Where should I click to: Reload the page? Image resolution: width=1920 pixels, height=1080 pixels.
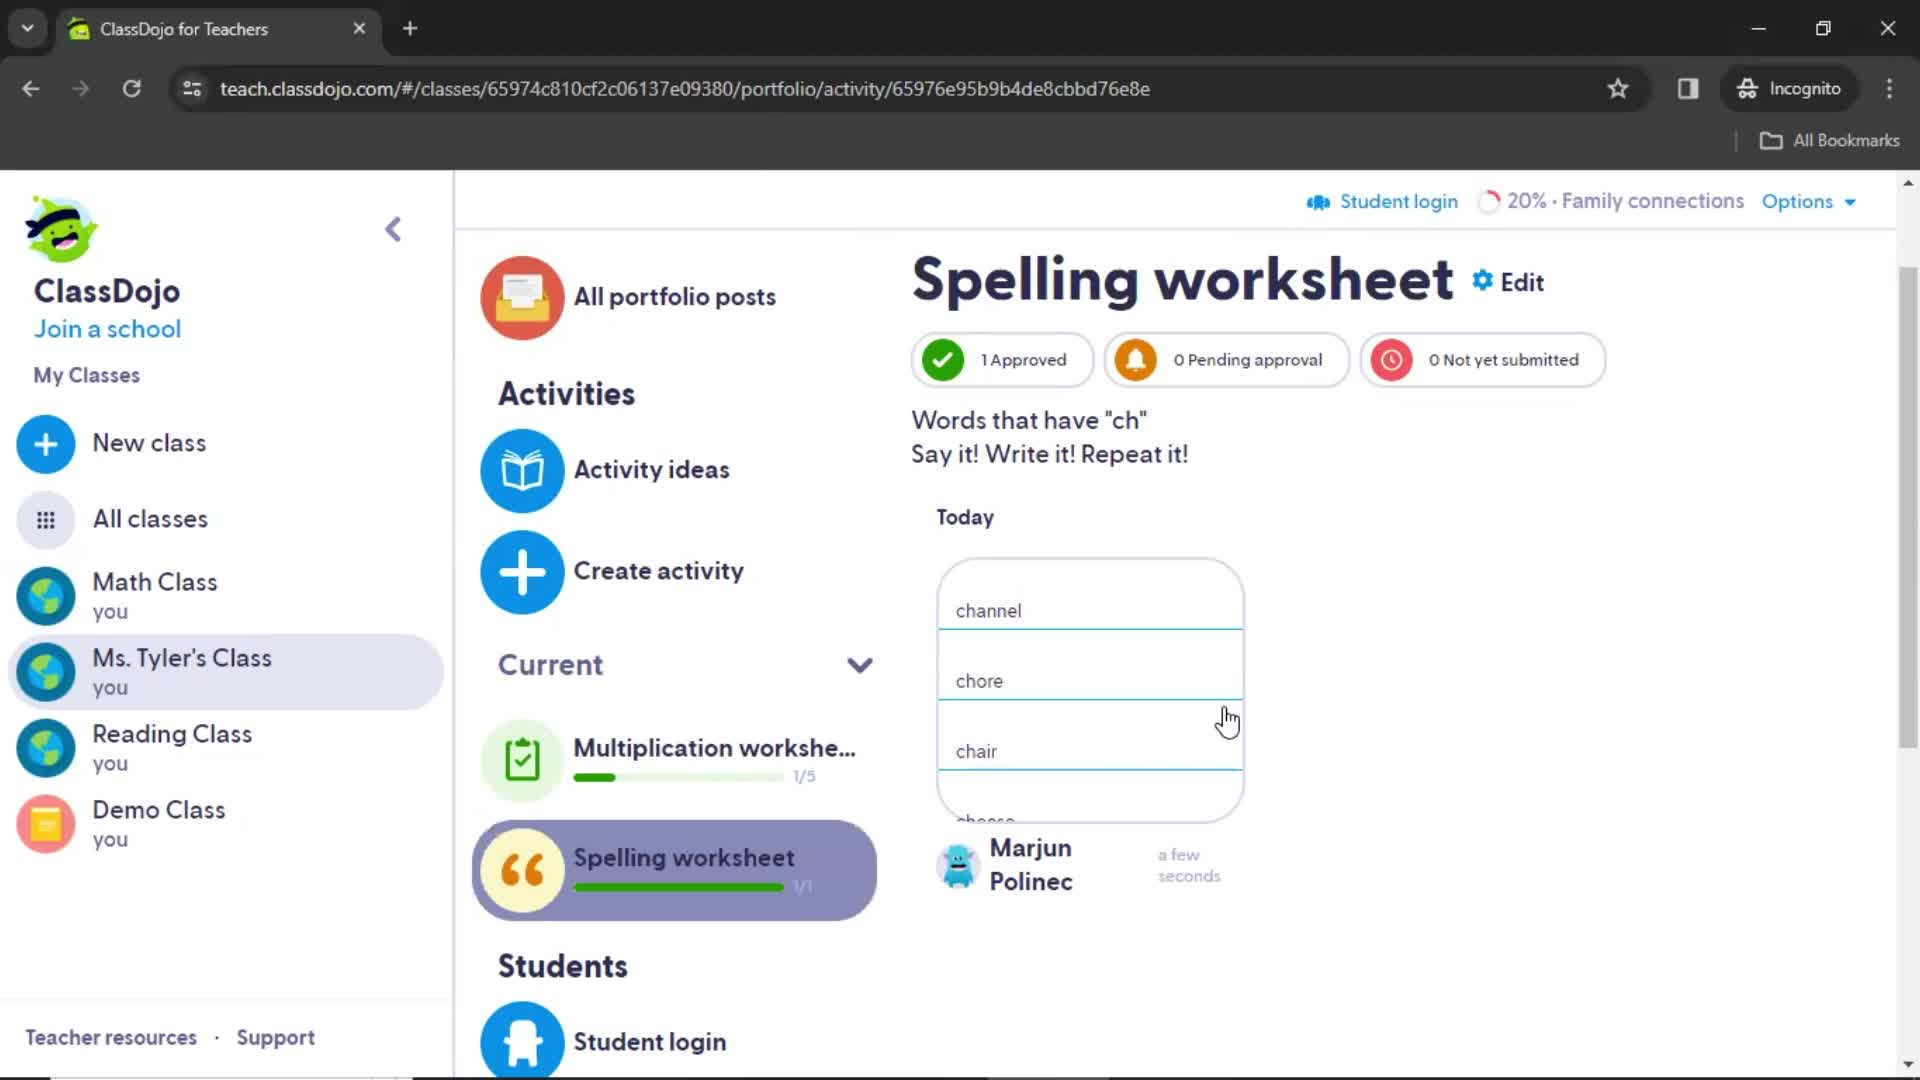click(x=131, y=89)
